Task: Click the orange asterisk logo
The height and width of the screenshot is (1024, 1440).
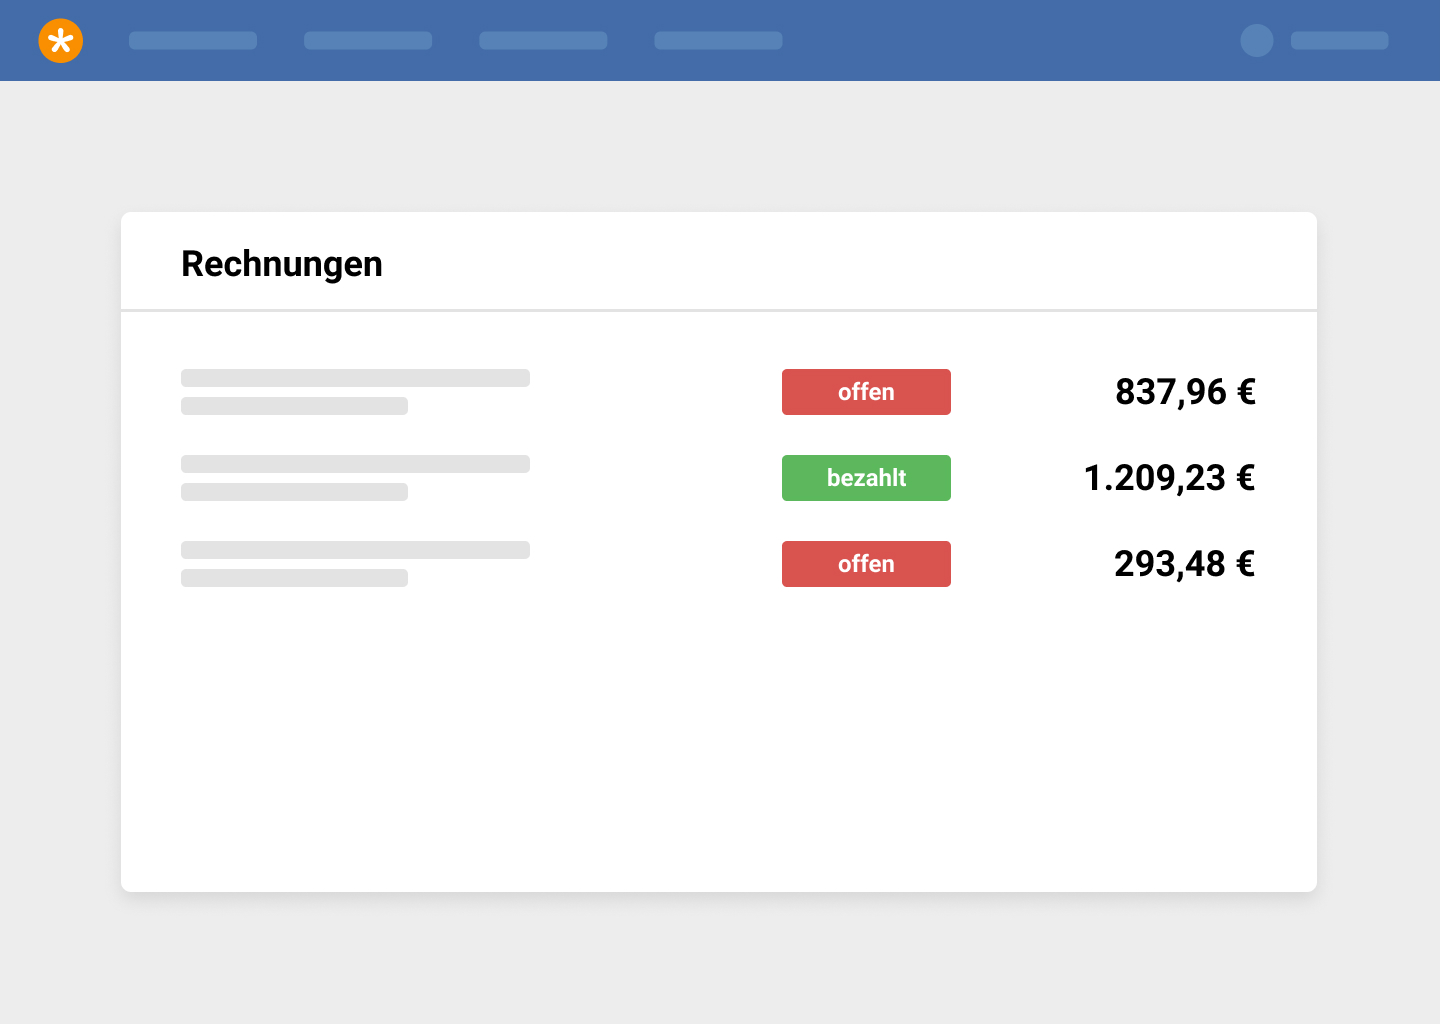Action: (x=61, y=41)
